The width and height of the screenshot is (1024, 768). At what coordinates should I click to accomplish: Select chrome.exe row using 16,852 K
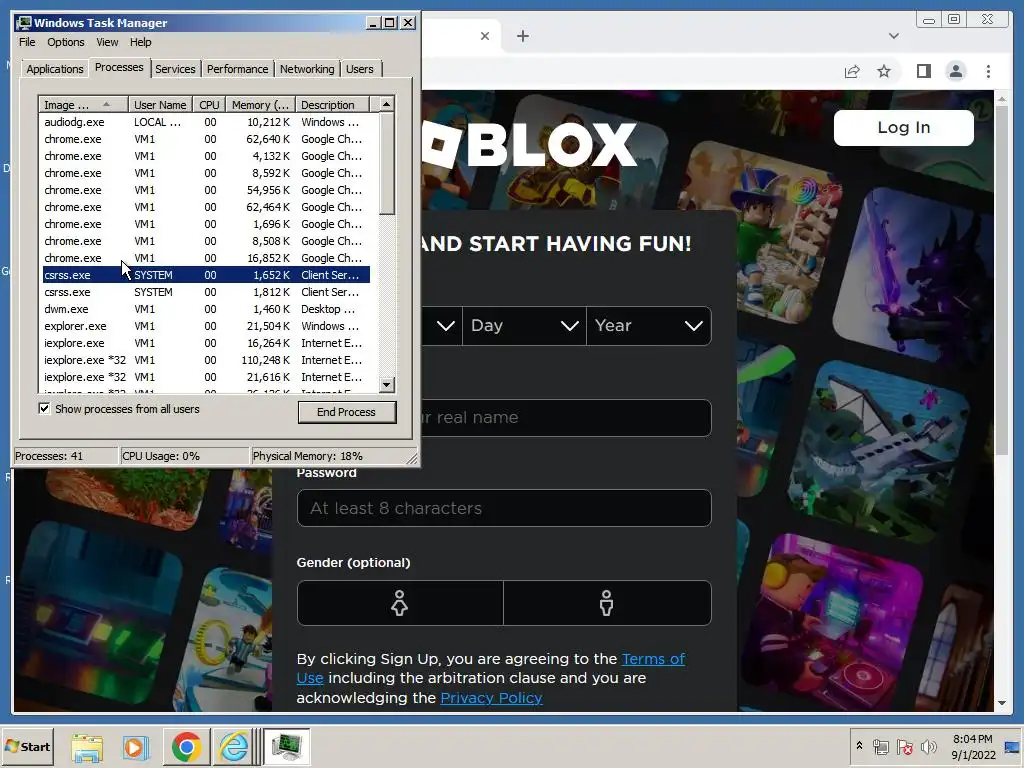tap(206, 258)
